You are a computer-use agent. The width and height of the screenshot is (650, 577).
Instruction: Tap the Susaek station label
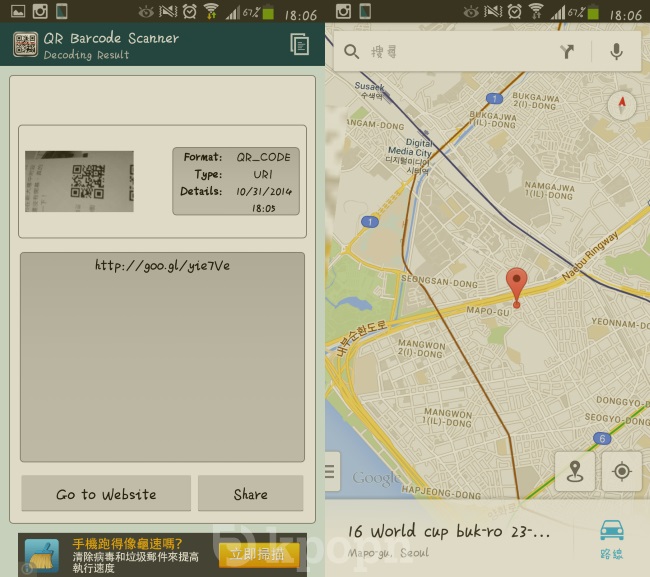coord(370,91)
